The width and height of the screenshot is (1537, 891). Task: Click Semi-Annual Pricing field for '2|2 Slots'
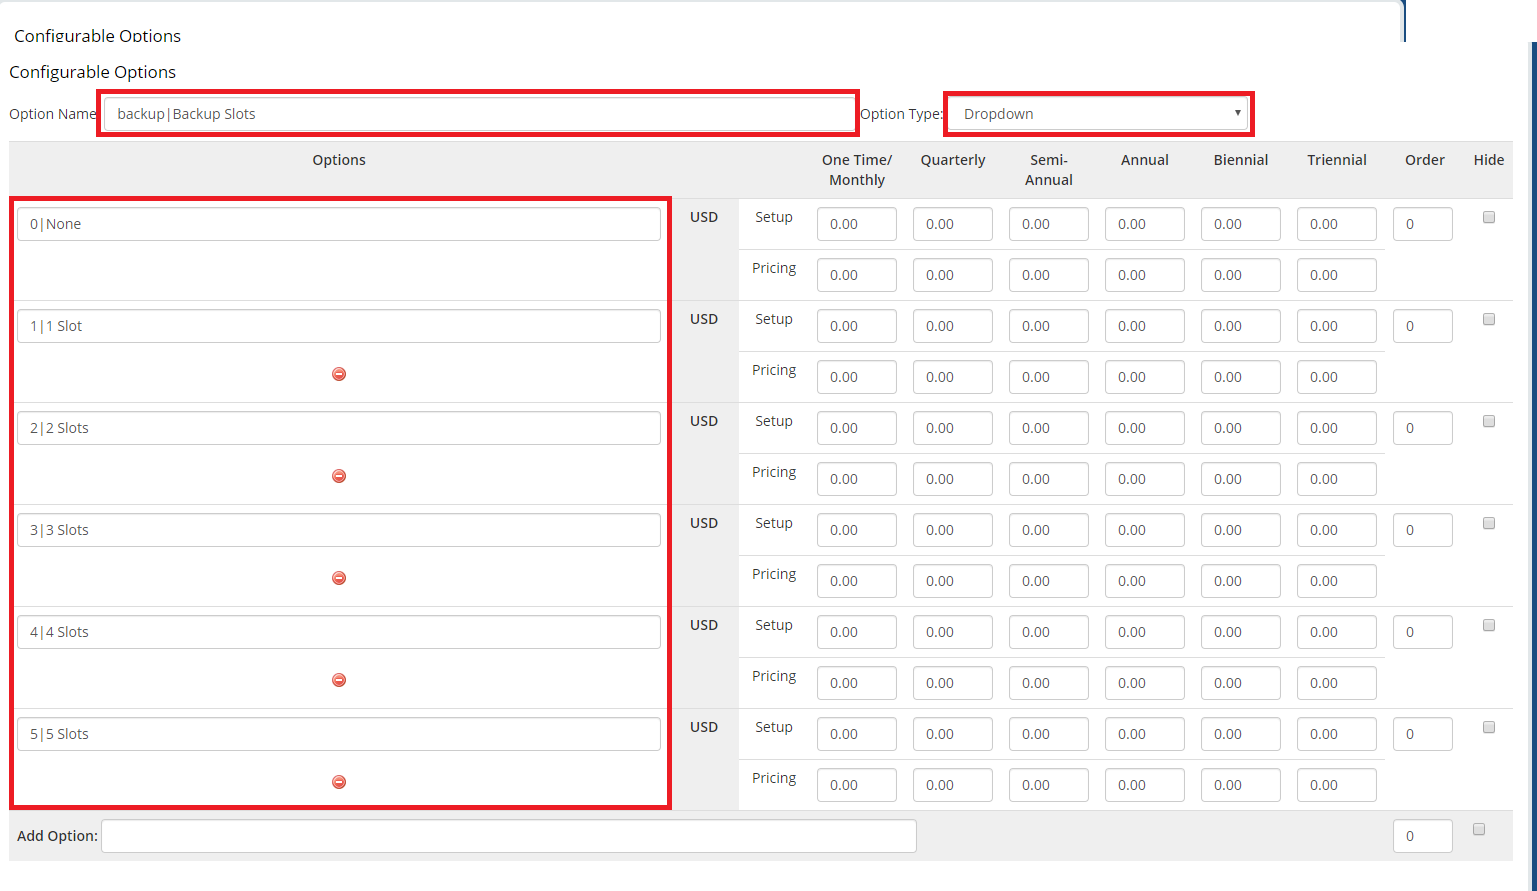pos(1049,479)
